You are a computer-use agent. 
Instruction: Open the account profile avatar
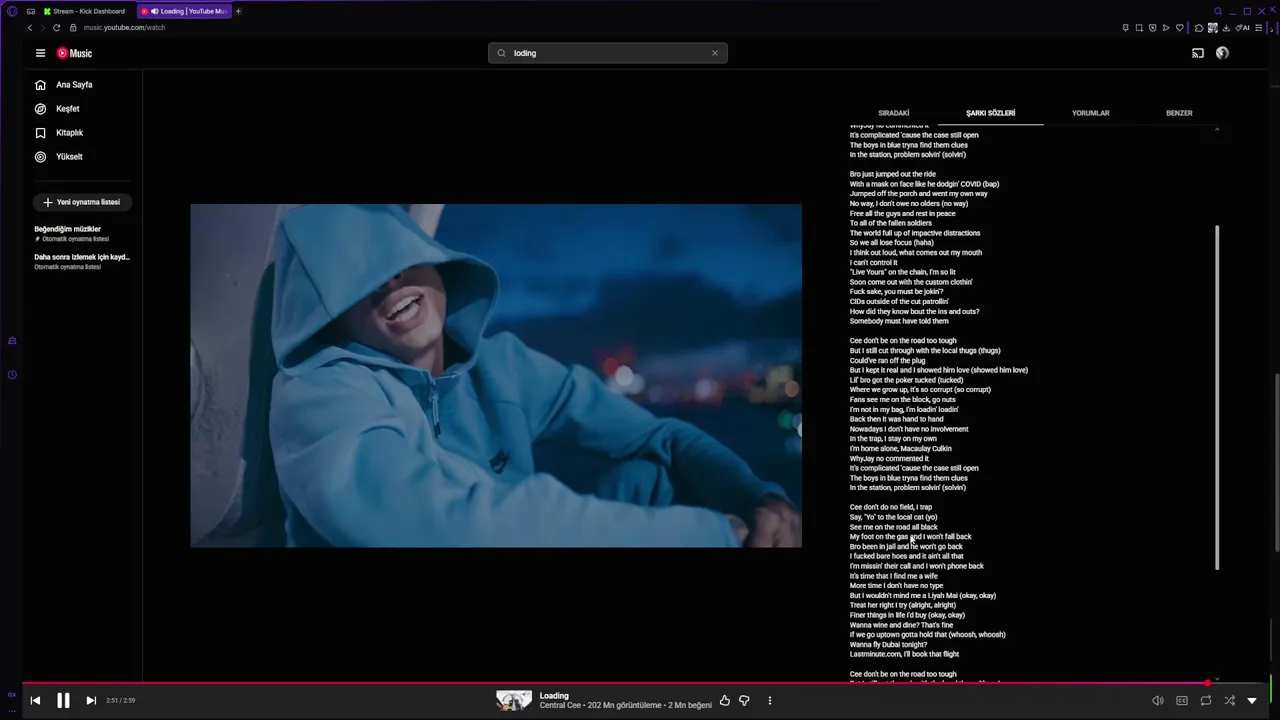point(1222,53)
